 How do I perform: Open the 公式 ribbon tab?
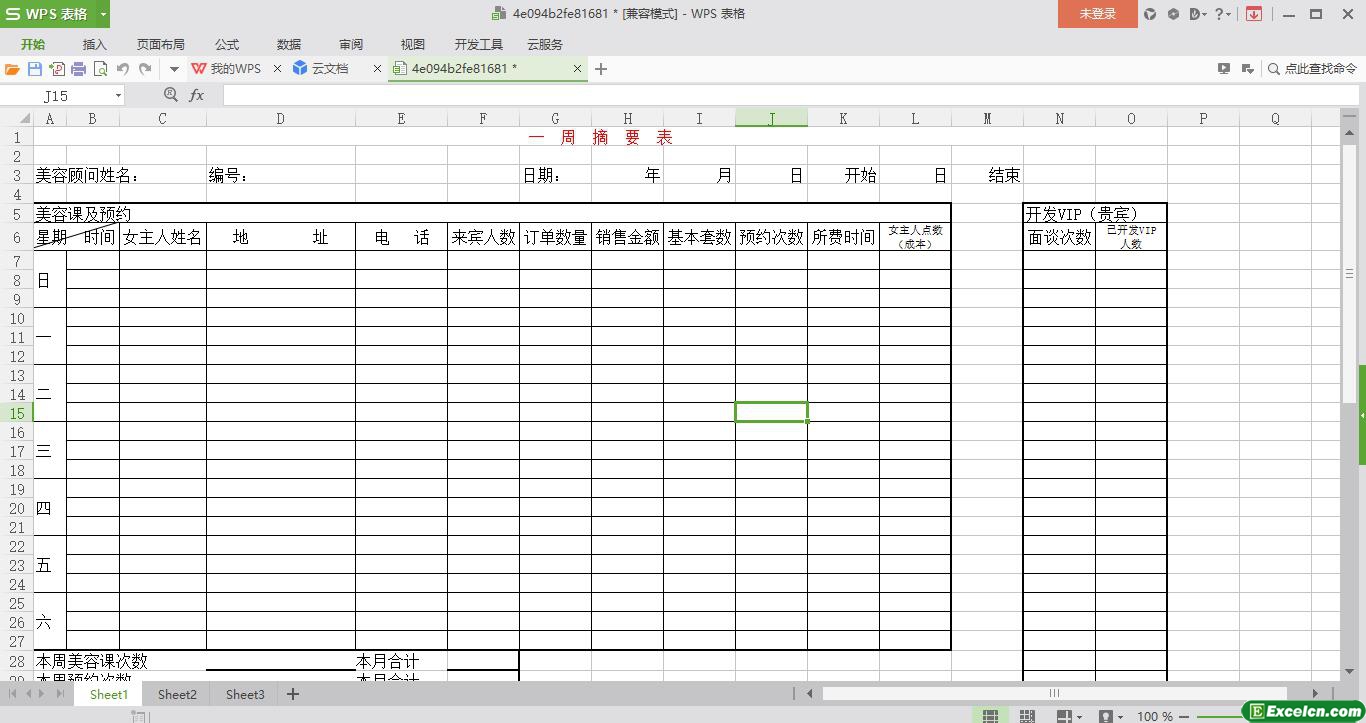(227, 45)
